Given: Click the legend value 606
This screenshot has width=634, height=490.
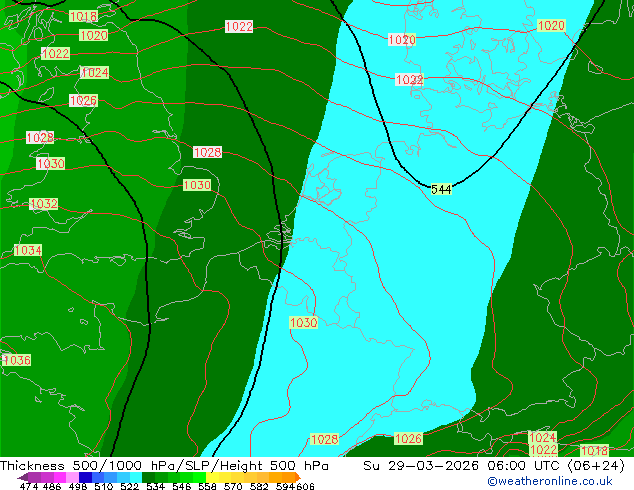Looking at the screenshot, I should pyautogui.click(x=305, y=486).
